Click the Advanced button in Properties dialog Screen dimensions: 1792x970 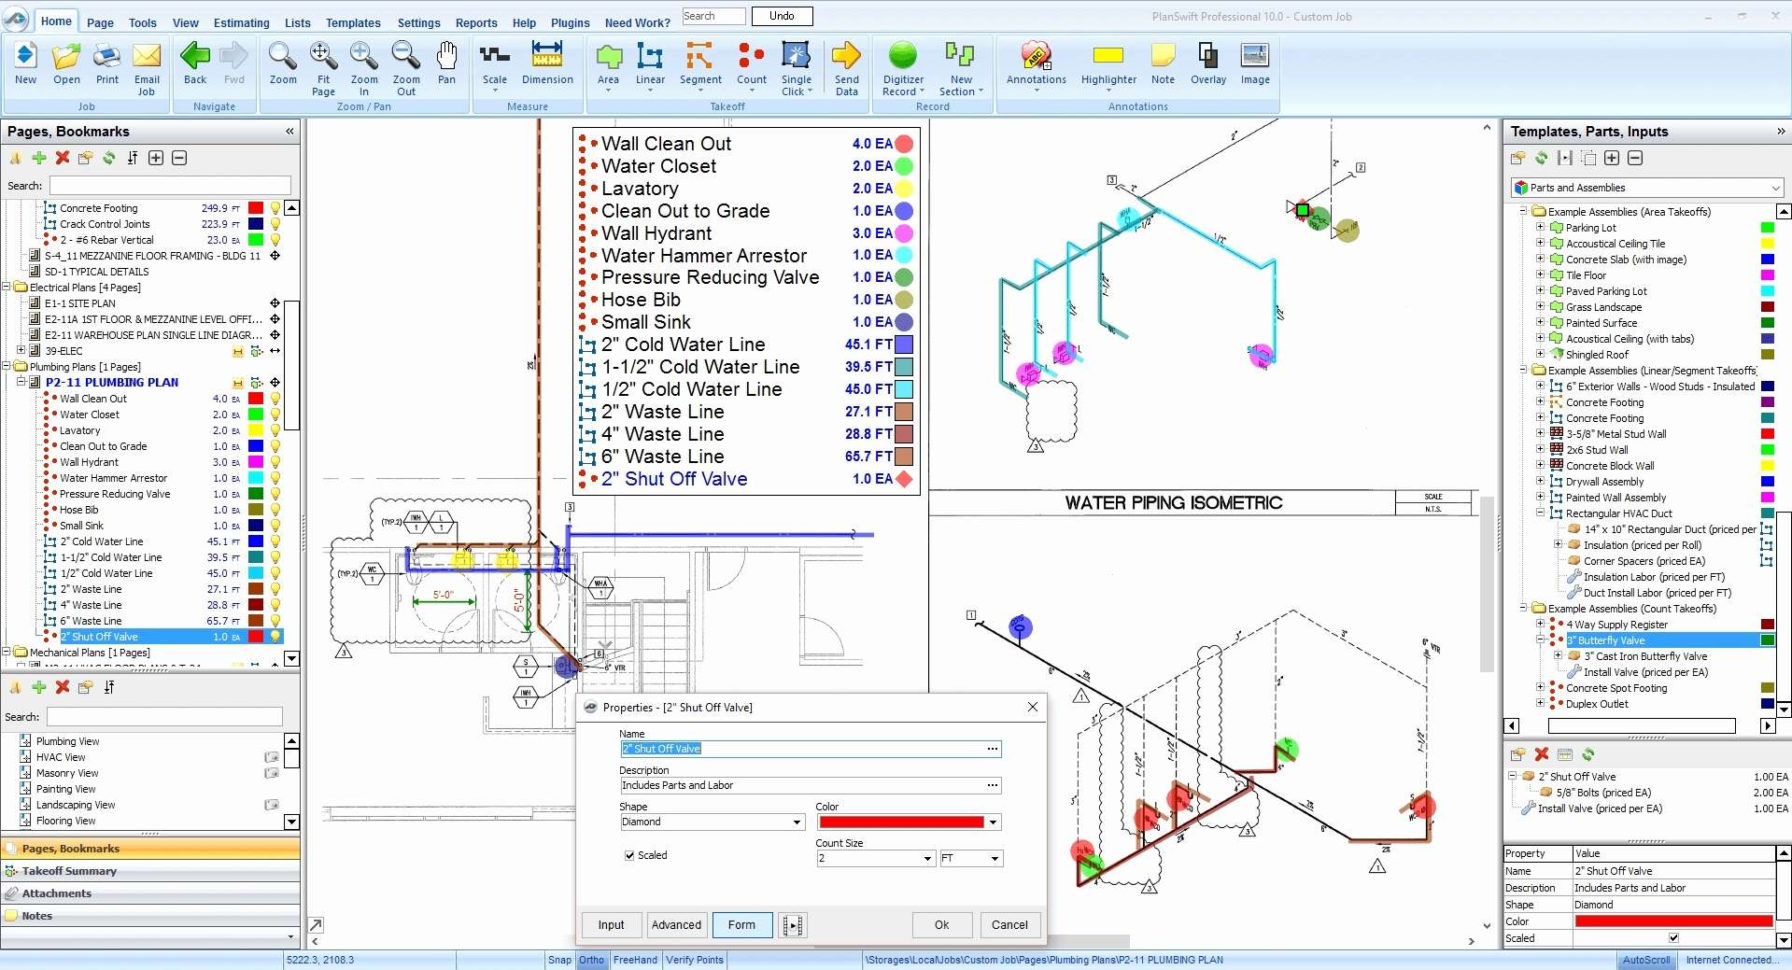676,924
